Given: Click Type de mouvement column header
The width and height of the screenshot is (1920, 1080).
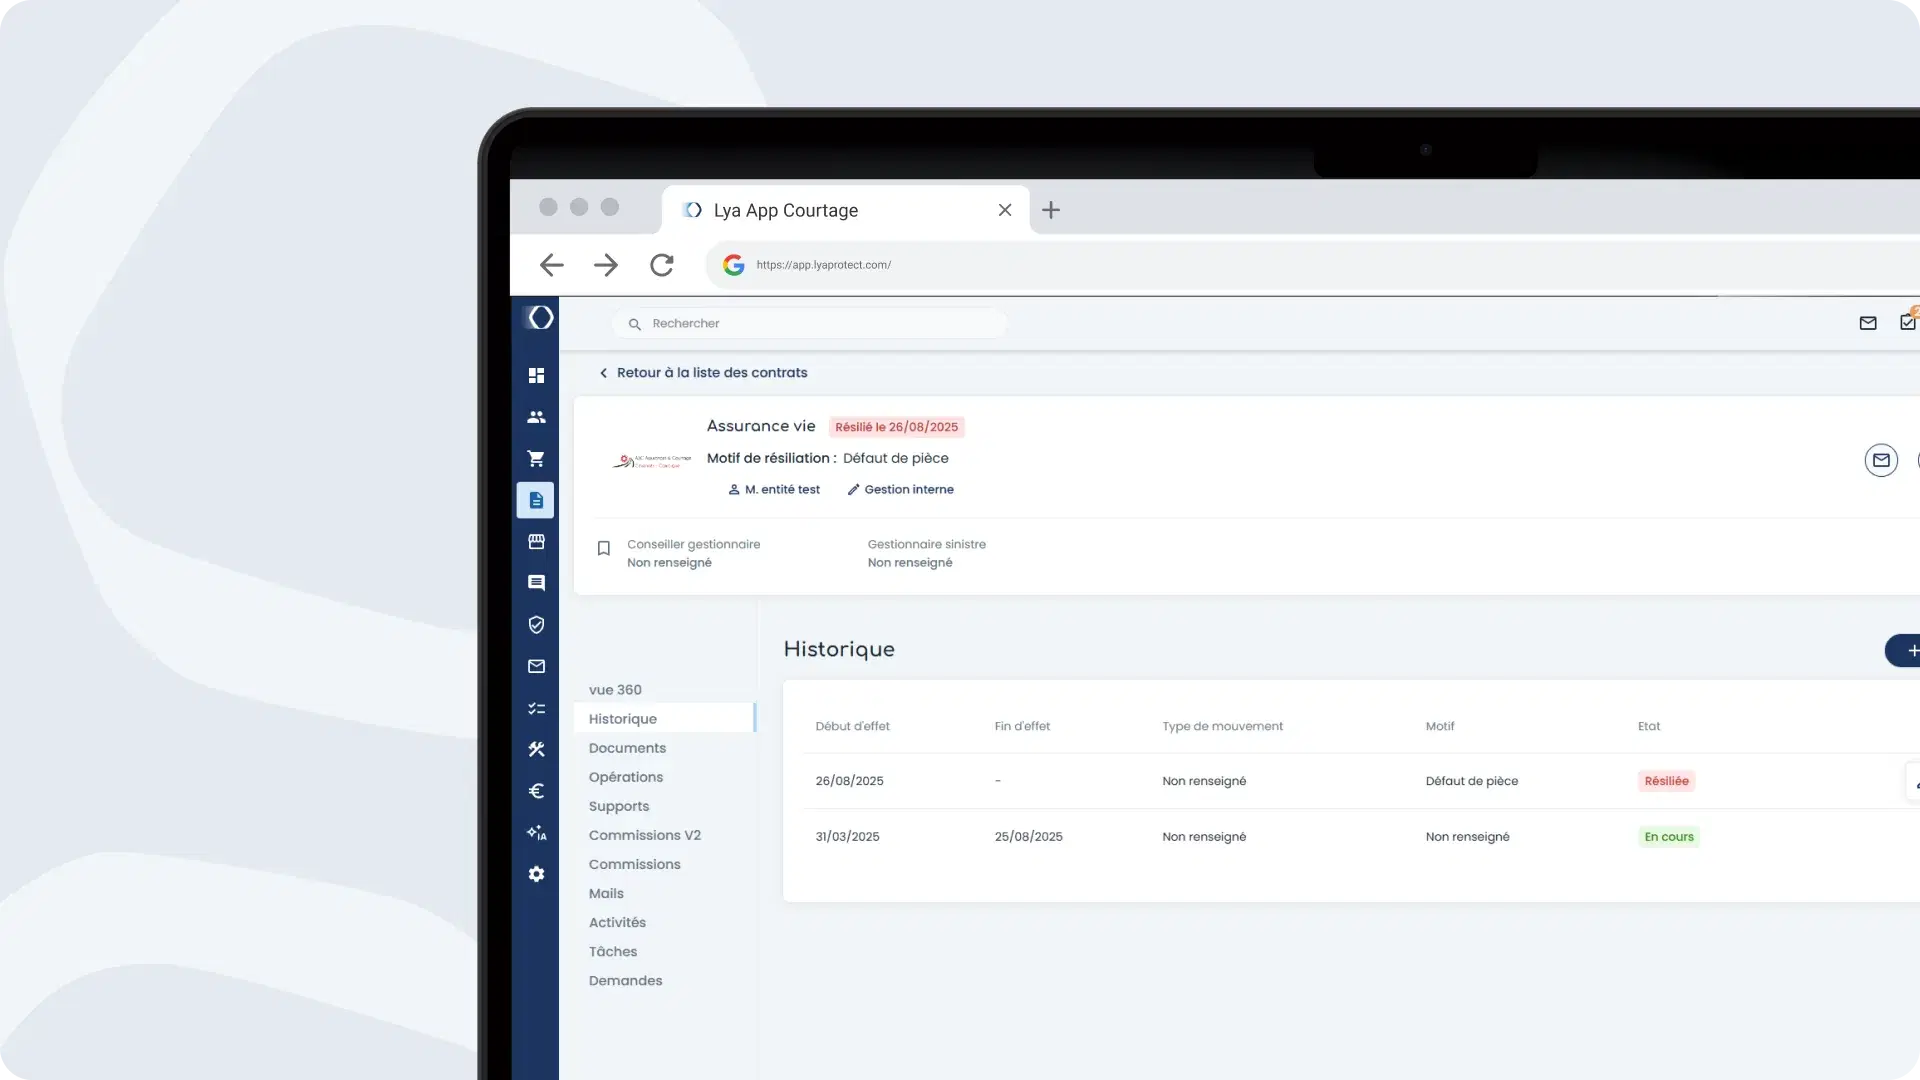Looking at the screenshot, I should tap(1222, 726).
